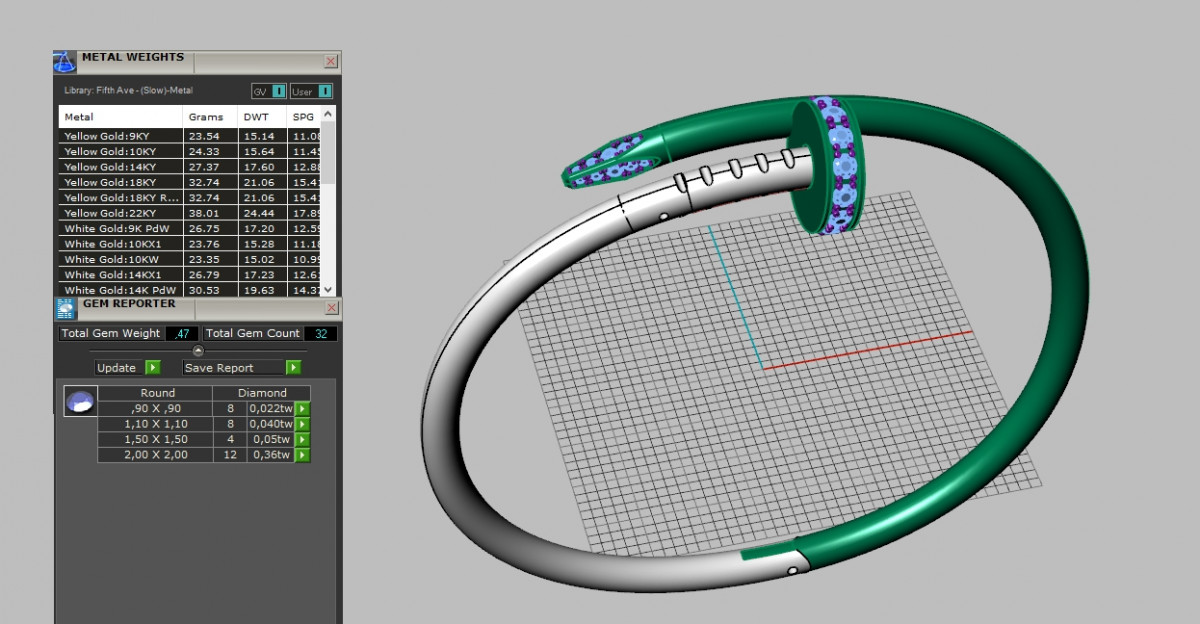Click the metal table vertical scrollbar thumb
The width and height of the screenshot is (1200, 624).
tap(330, 150)
